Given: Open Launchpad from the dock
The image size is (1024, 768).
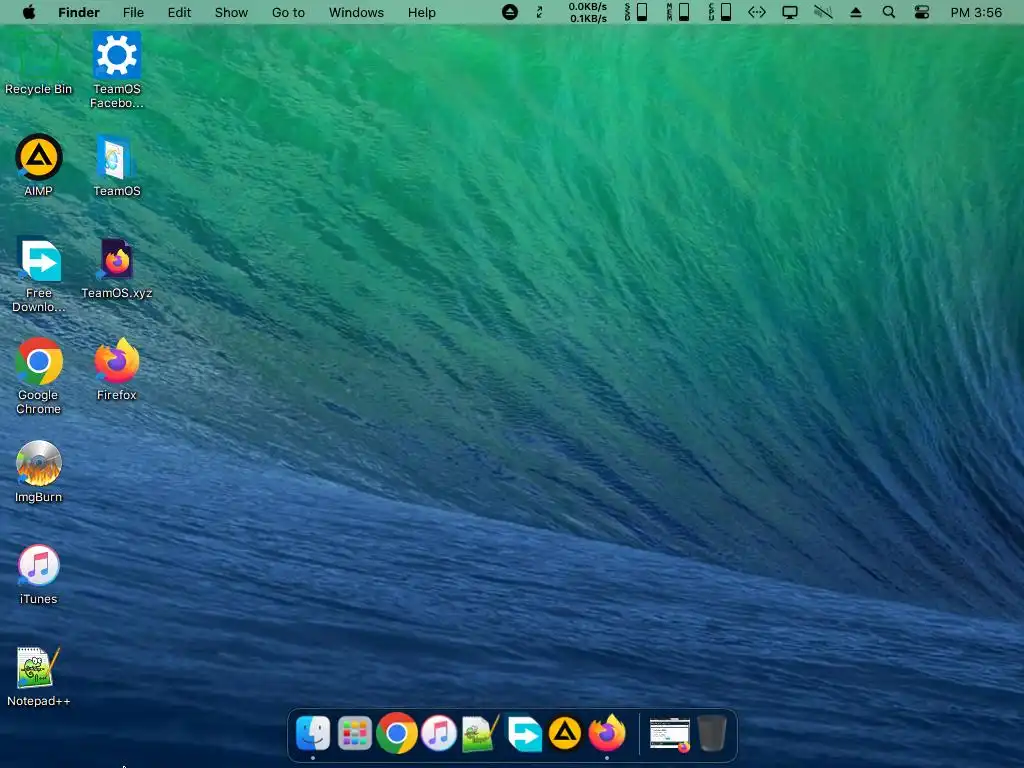Looking at the screenshot, I should (355, 733).
